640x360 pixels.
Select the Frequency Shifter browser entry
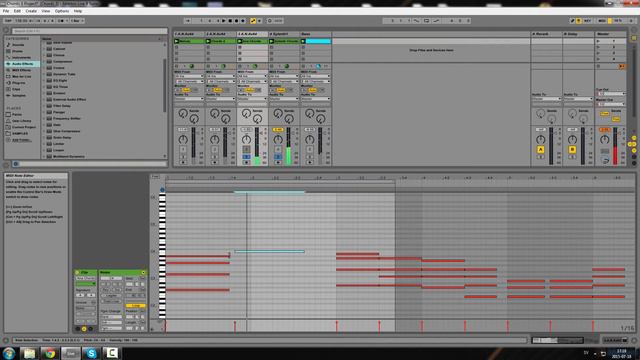[x=67, y=118]
